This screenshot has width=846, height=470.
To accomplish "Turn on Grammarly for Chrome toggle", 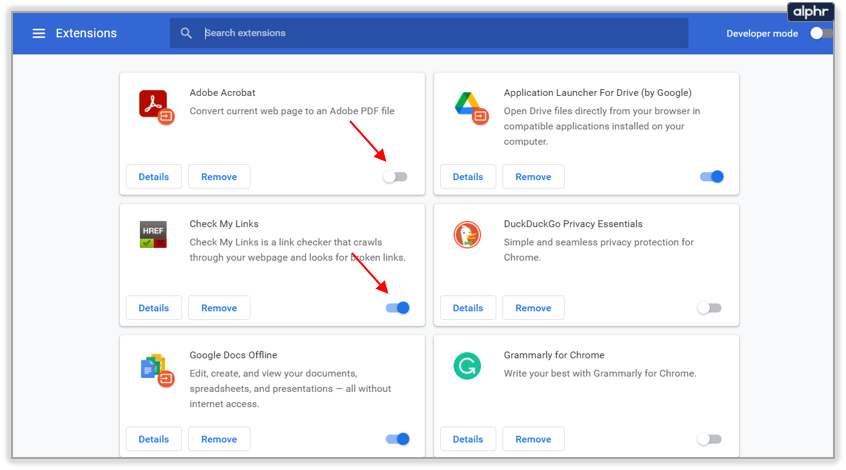I will tap(709, 439).
